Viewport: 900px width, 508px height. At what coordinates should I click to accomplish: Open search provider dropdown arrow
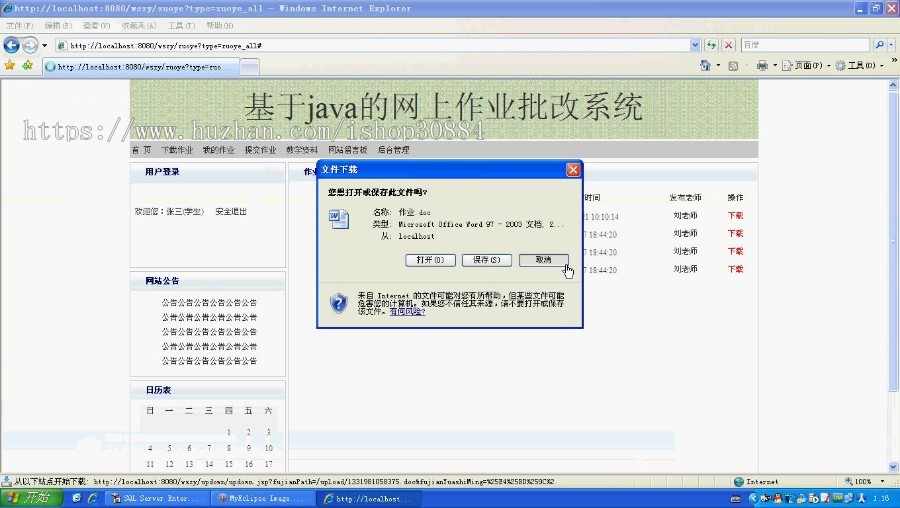891,45
